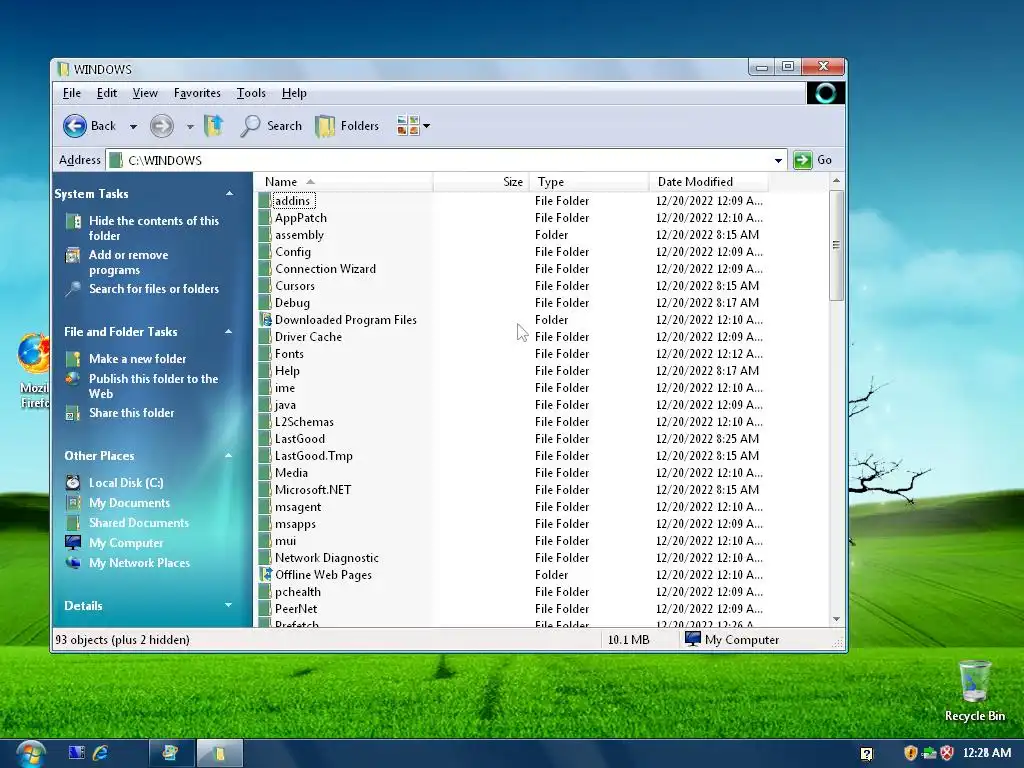
Task: Select the Microsoft.NET folder
Action: point(313,490)
